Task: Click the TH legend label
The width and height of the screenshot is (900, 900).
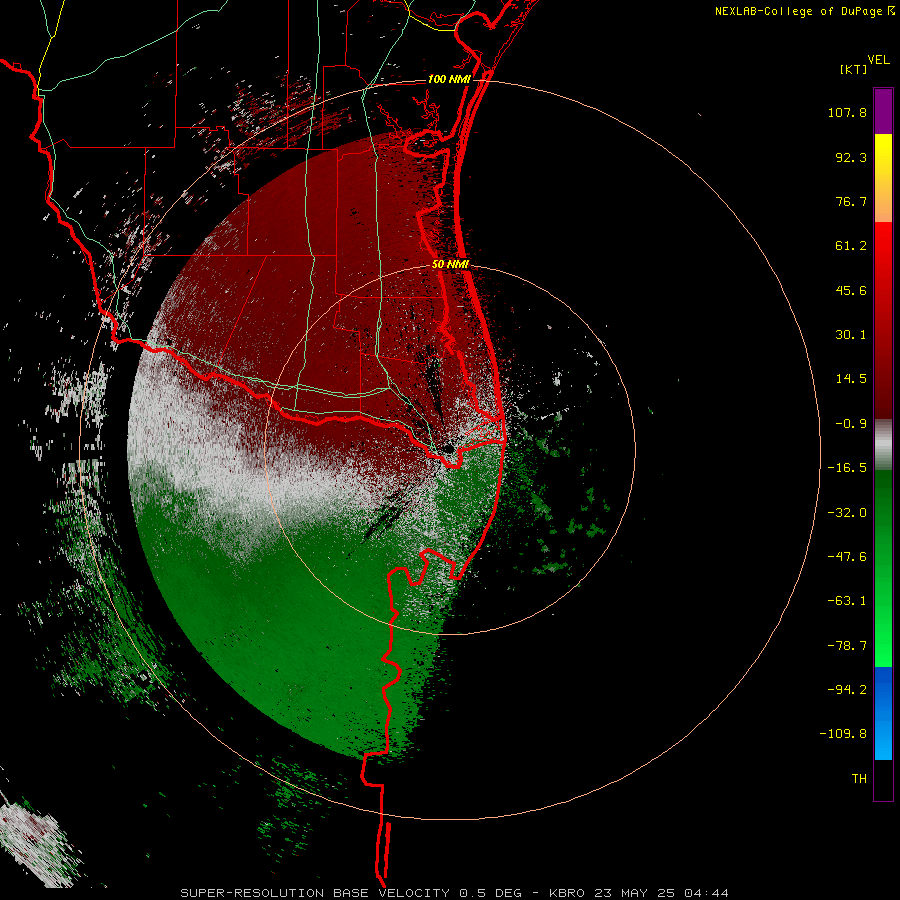Action: click(x=859, y=779)
